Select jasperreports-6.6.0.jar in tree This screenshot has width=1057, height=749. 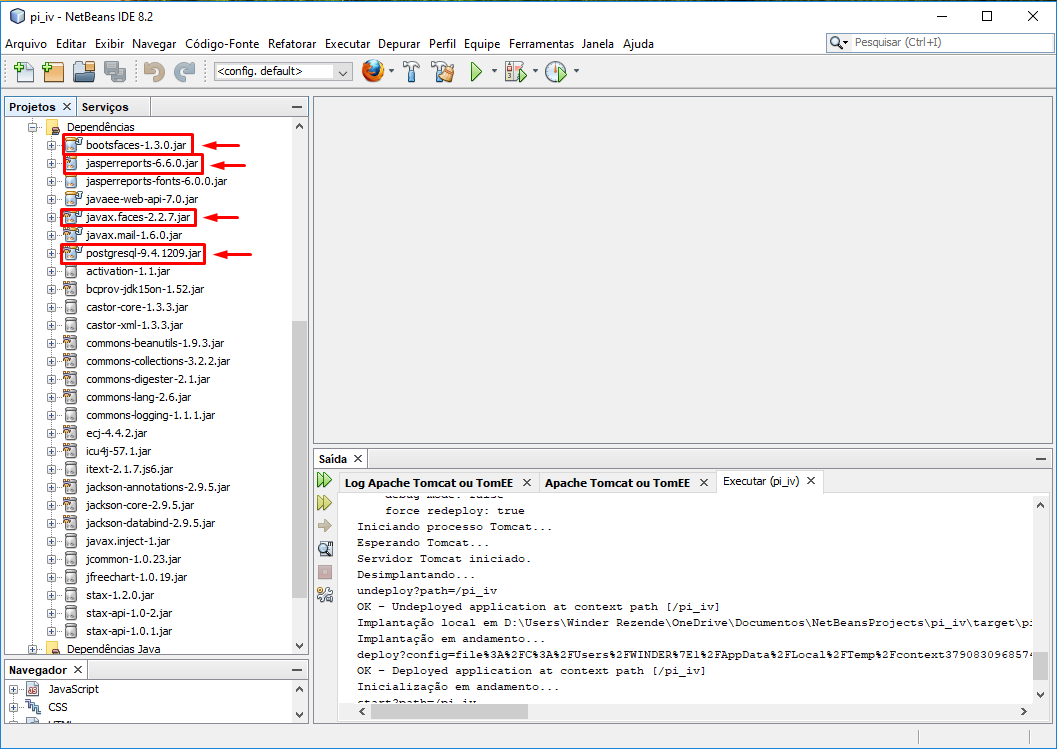pos(142,163)
